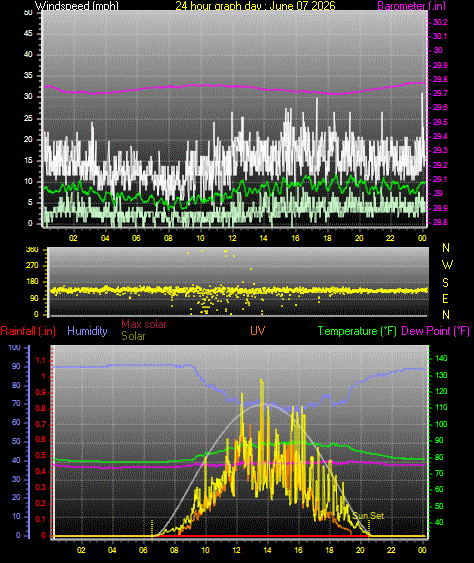The height and width of the screenshot is (563, 474).
Task: Click the '29.5' barometer axis value
Action: pos(440,122)
